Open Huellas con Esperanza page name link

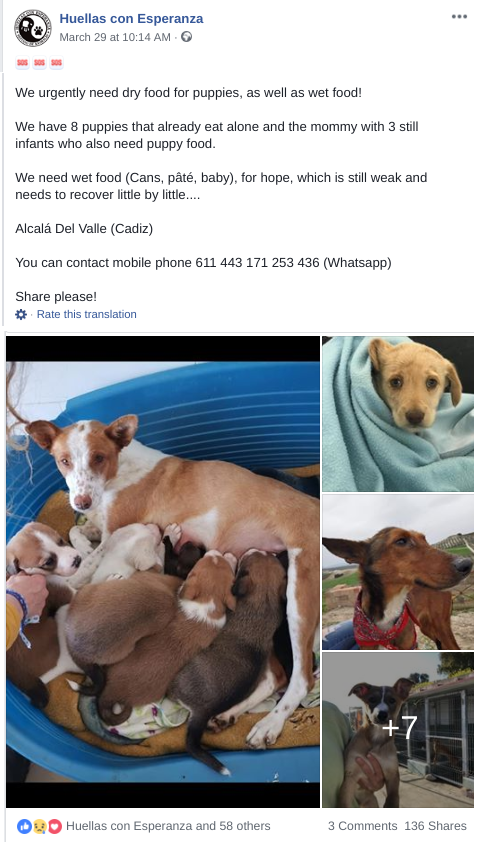tap(131, 18)
